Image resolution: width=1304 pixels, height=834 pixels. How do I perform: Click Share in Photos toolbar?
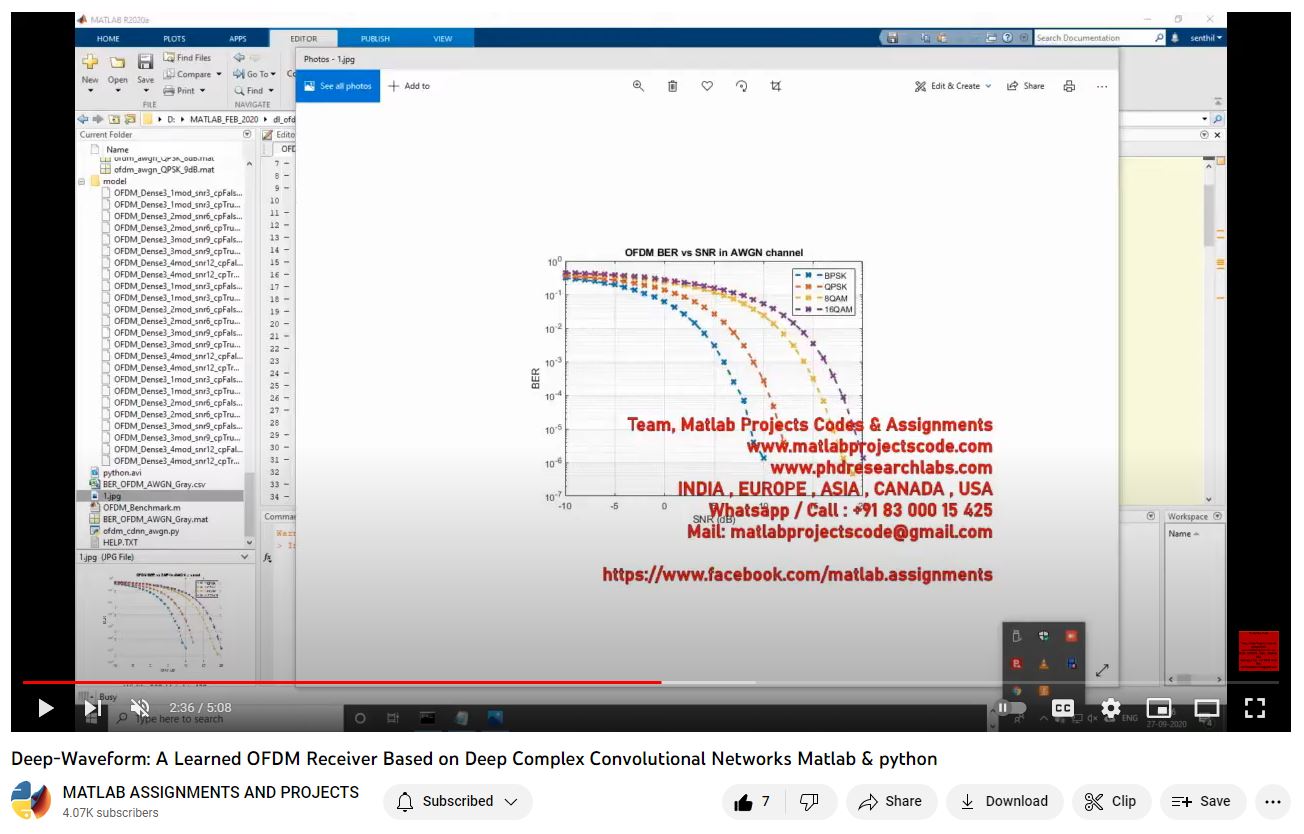[x=1025, y=86]
